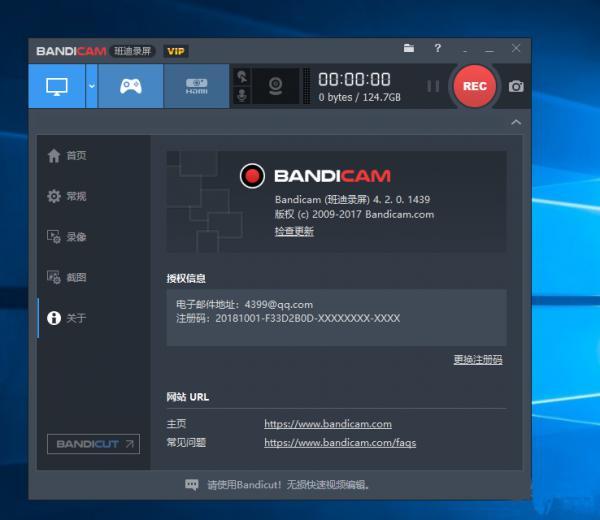Click the red Bandicam record logo
Image resolution: width=600 pixels, height=520 pixels.
(x=252, y=176)
